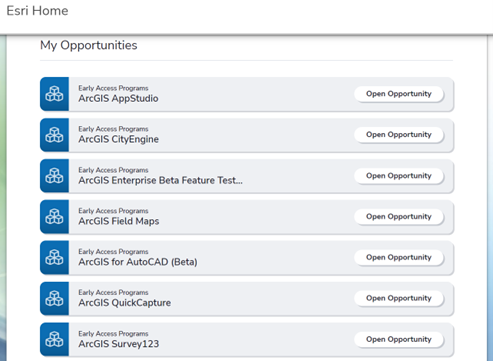The width and height of the screenshot is (493, 361).
Task: Open Opportunity for ArcGIS QuickCapture
Action: click(399, 298)
